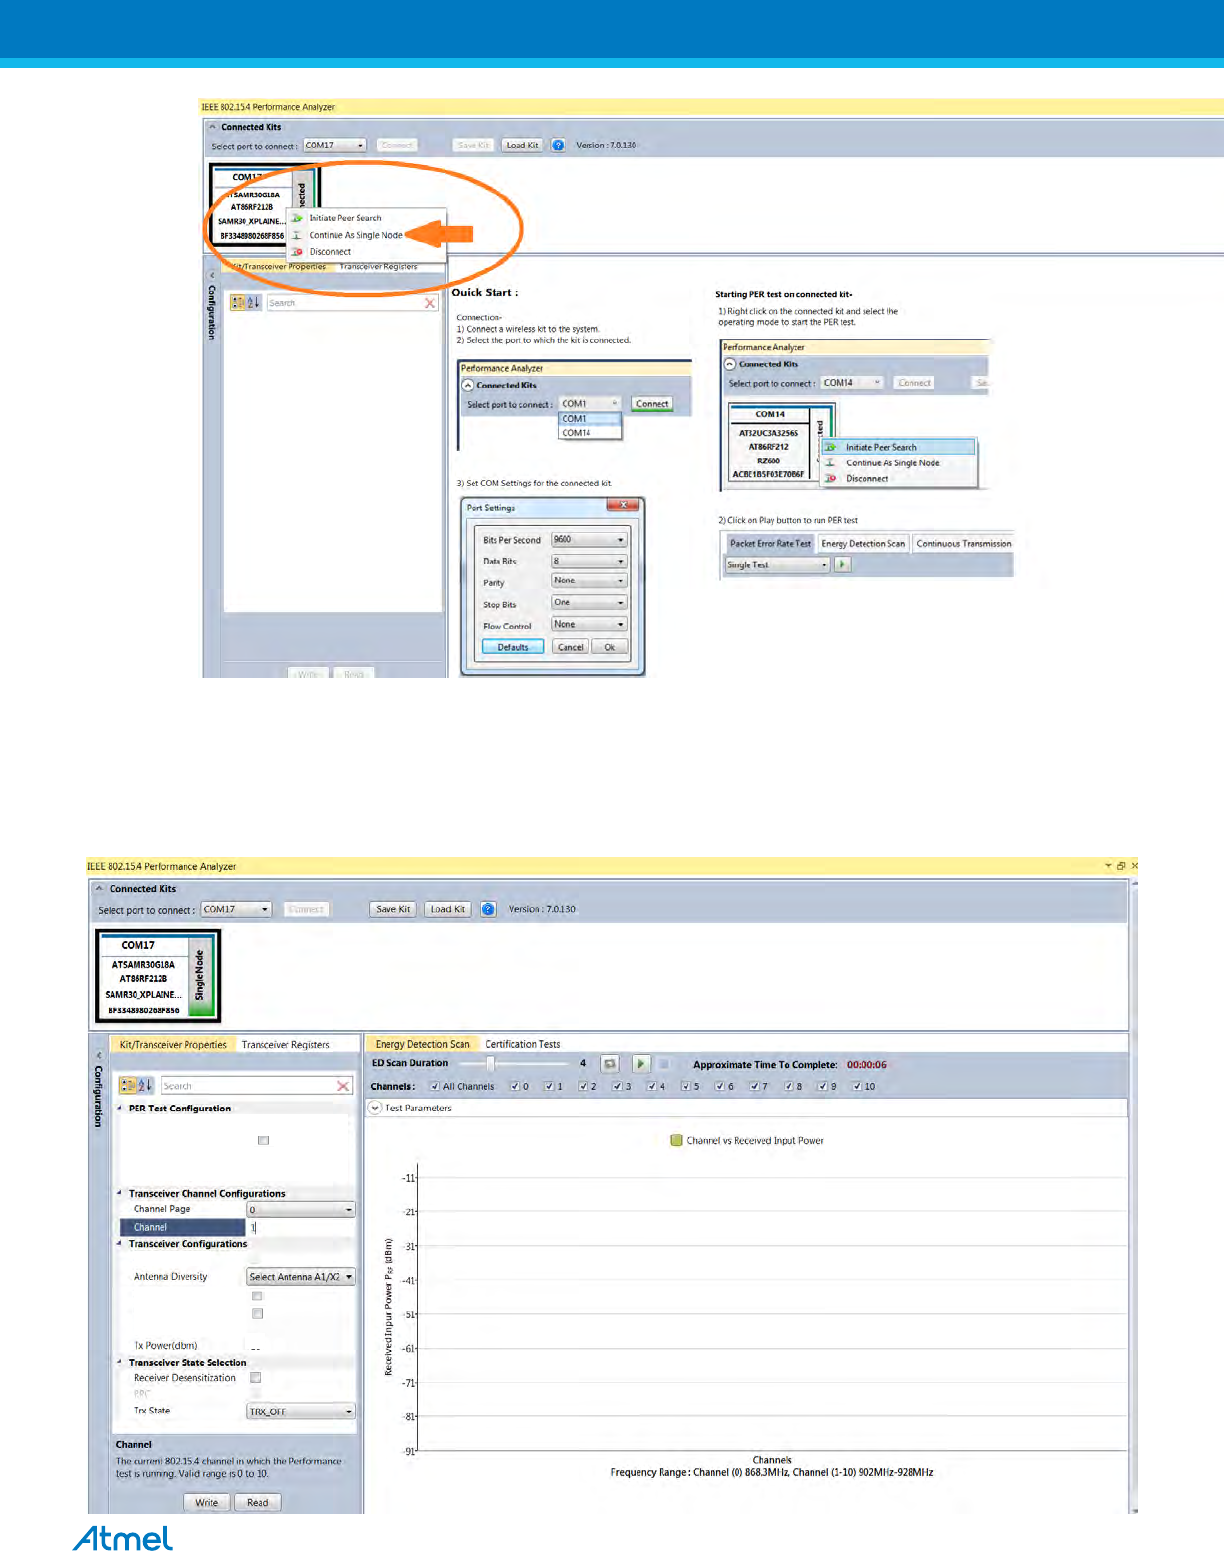Collapse Transceiver Configurations group
Screen dimensions: 1224x1551
(120, 1244)
